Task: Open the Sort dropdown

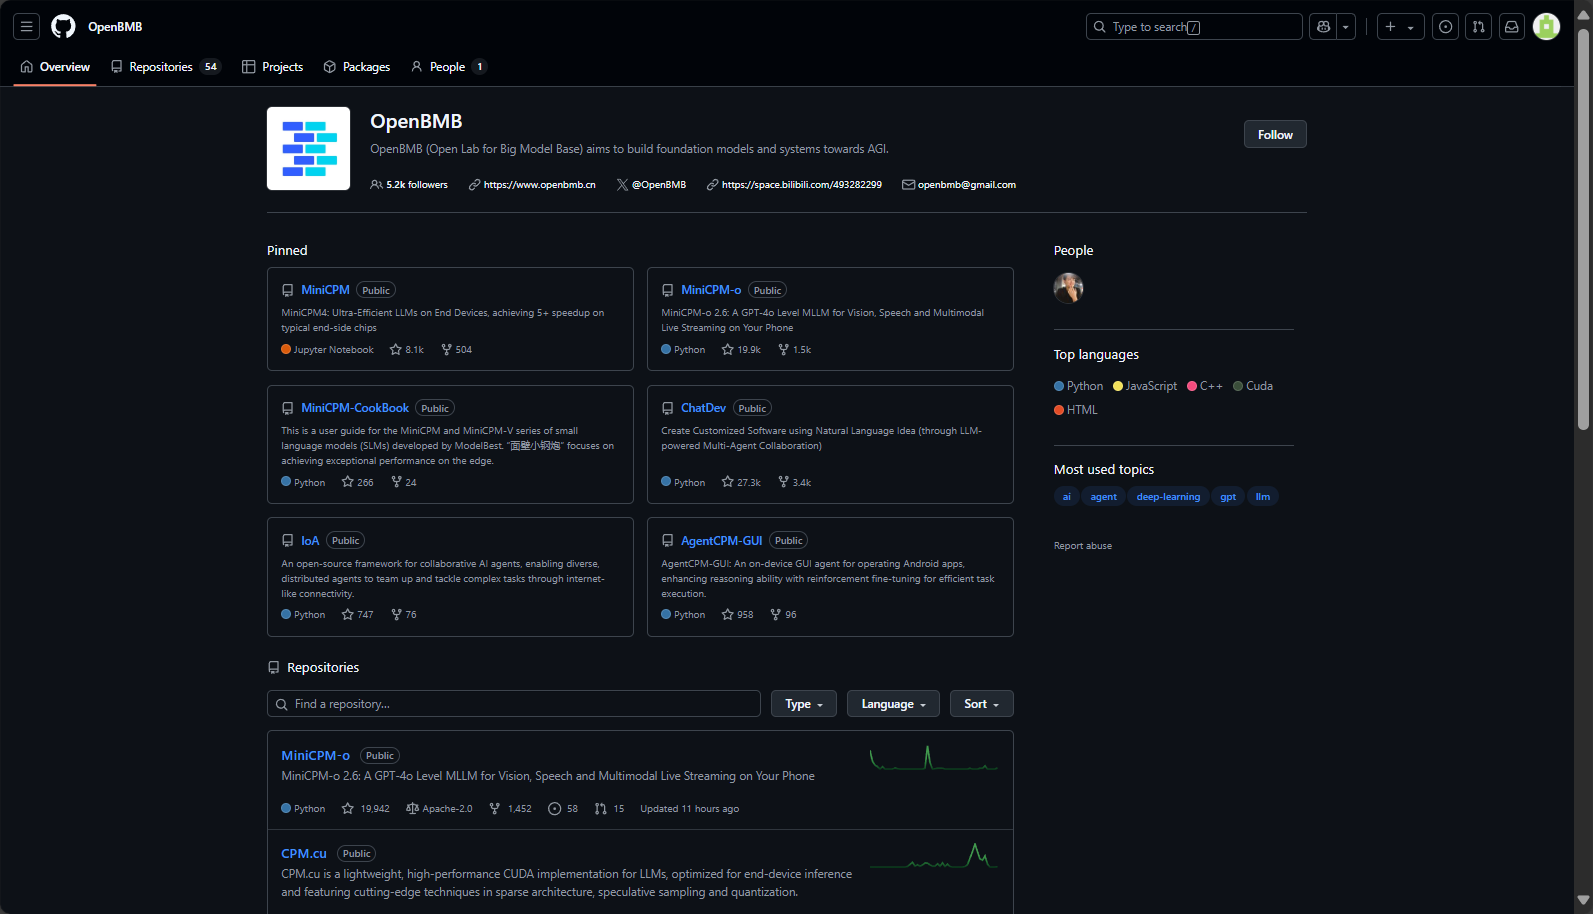Action: click(981, 704)
